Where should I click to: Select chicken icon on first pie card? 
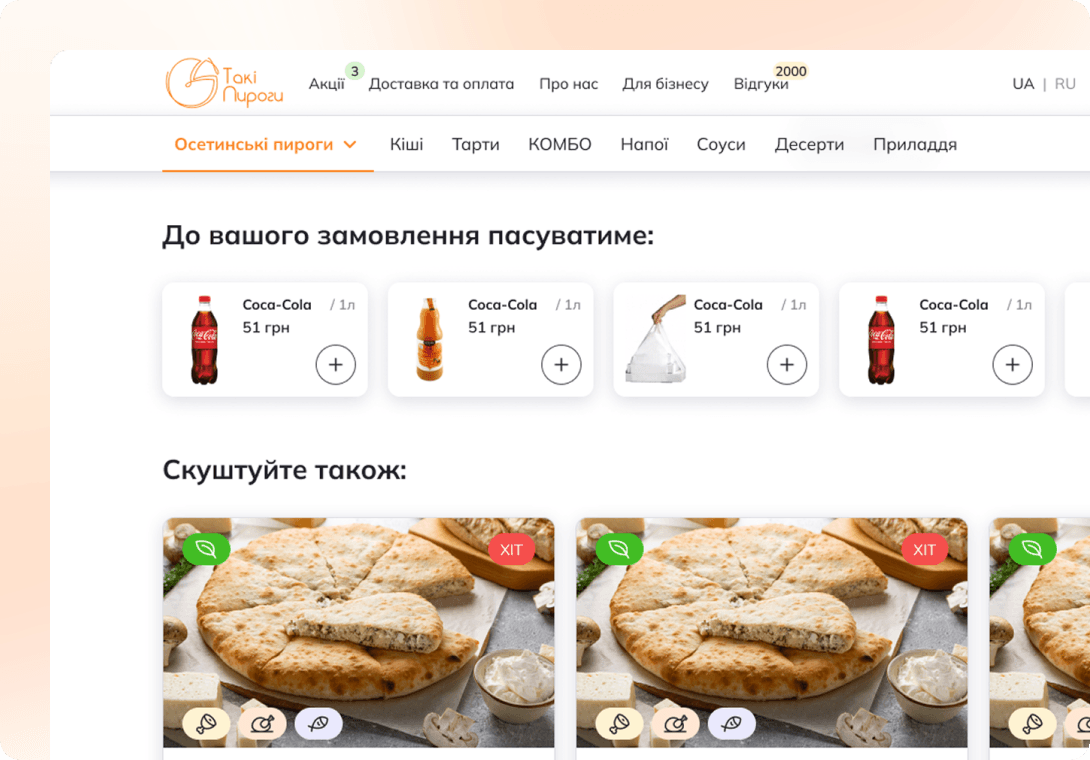262,724
